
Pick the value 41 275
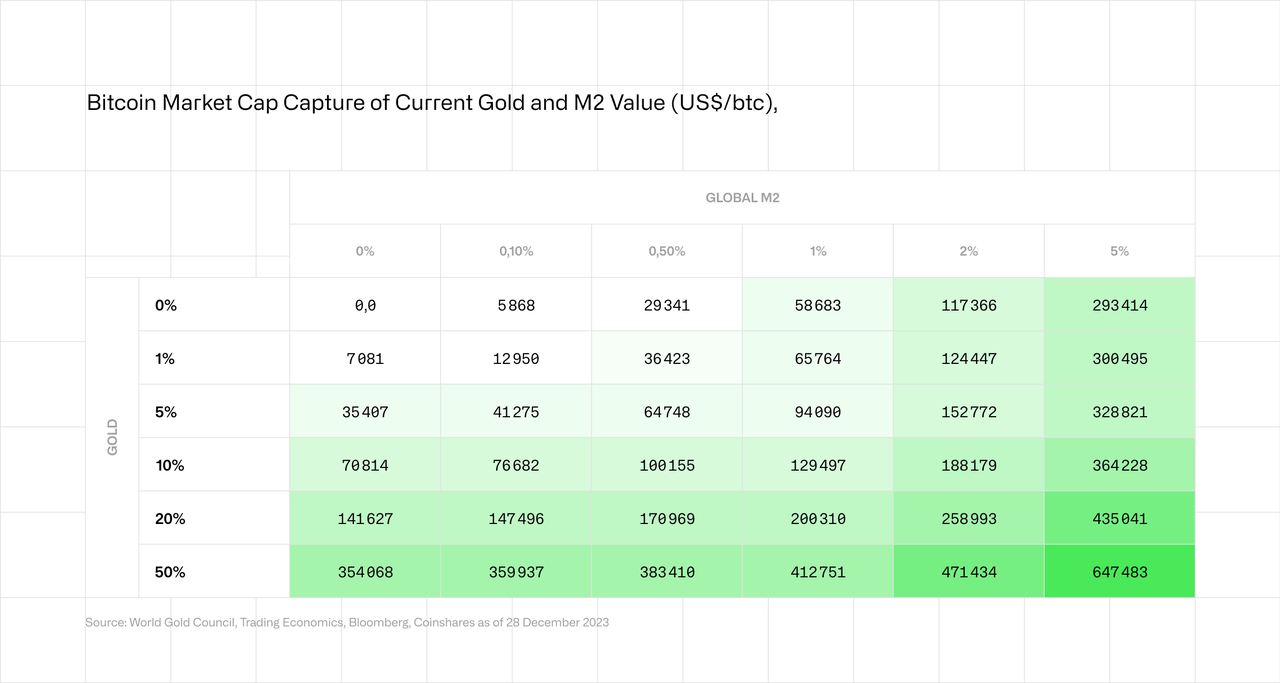pos(516,411)
